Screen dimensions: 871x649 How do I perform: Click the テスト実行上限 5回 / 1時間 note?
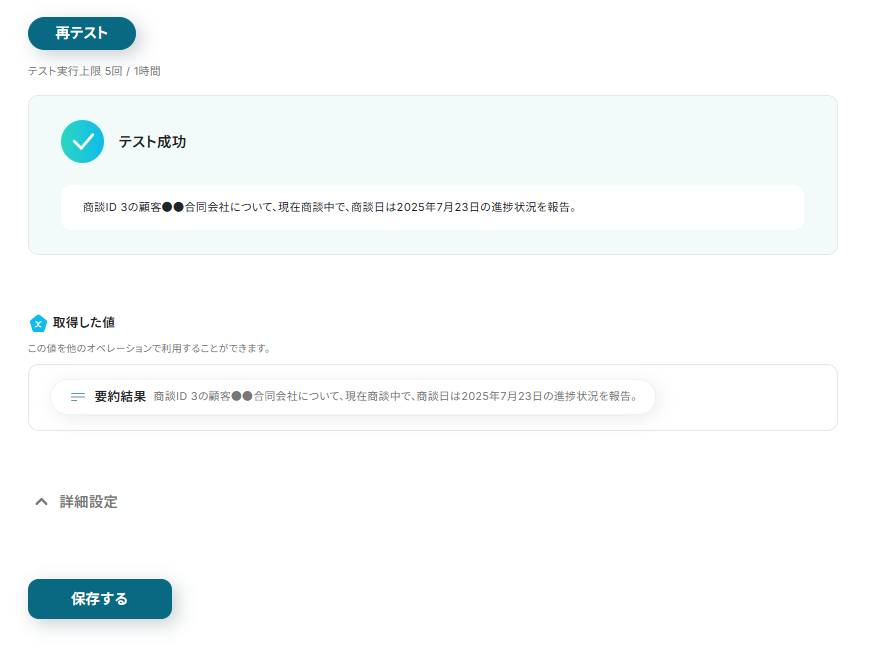click(x=94, y=71)
